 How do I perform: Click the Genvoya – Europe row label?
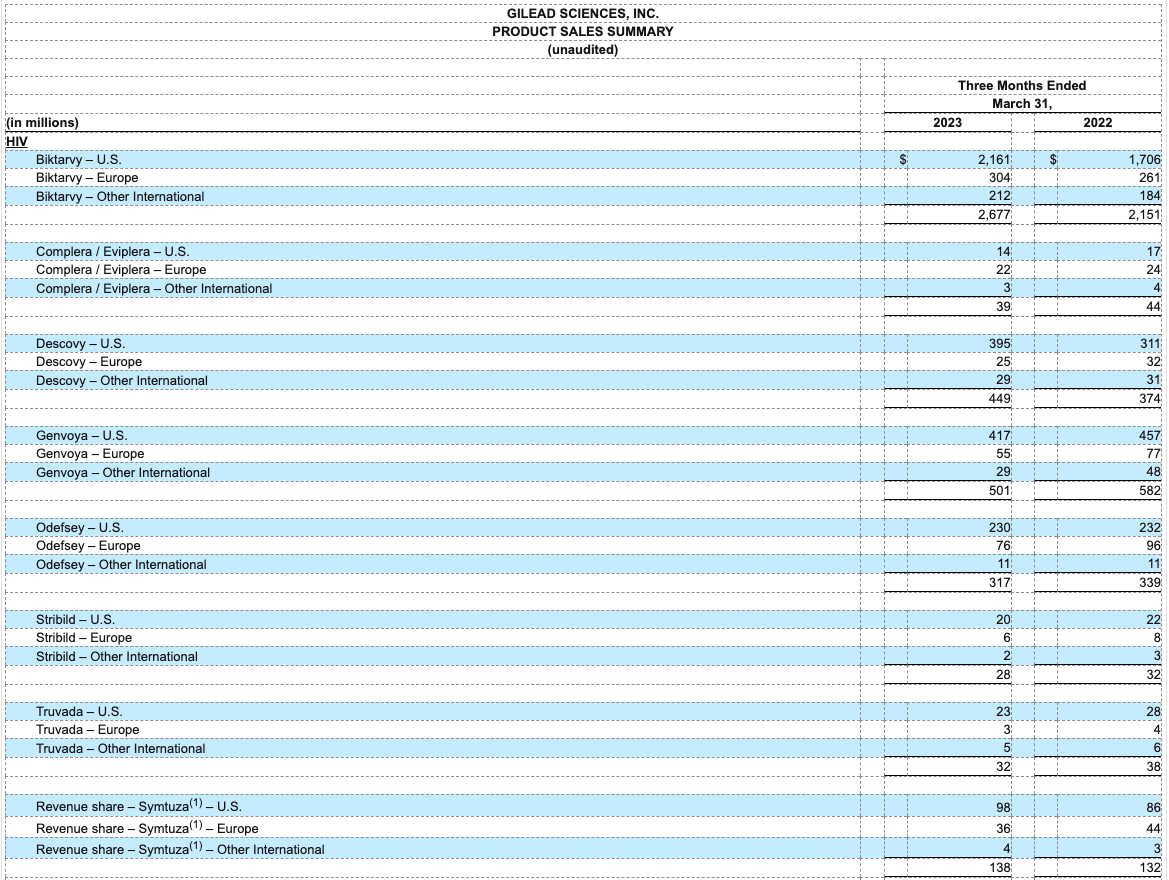[x=89, y=453]
